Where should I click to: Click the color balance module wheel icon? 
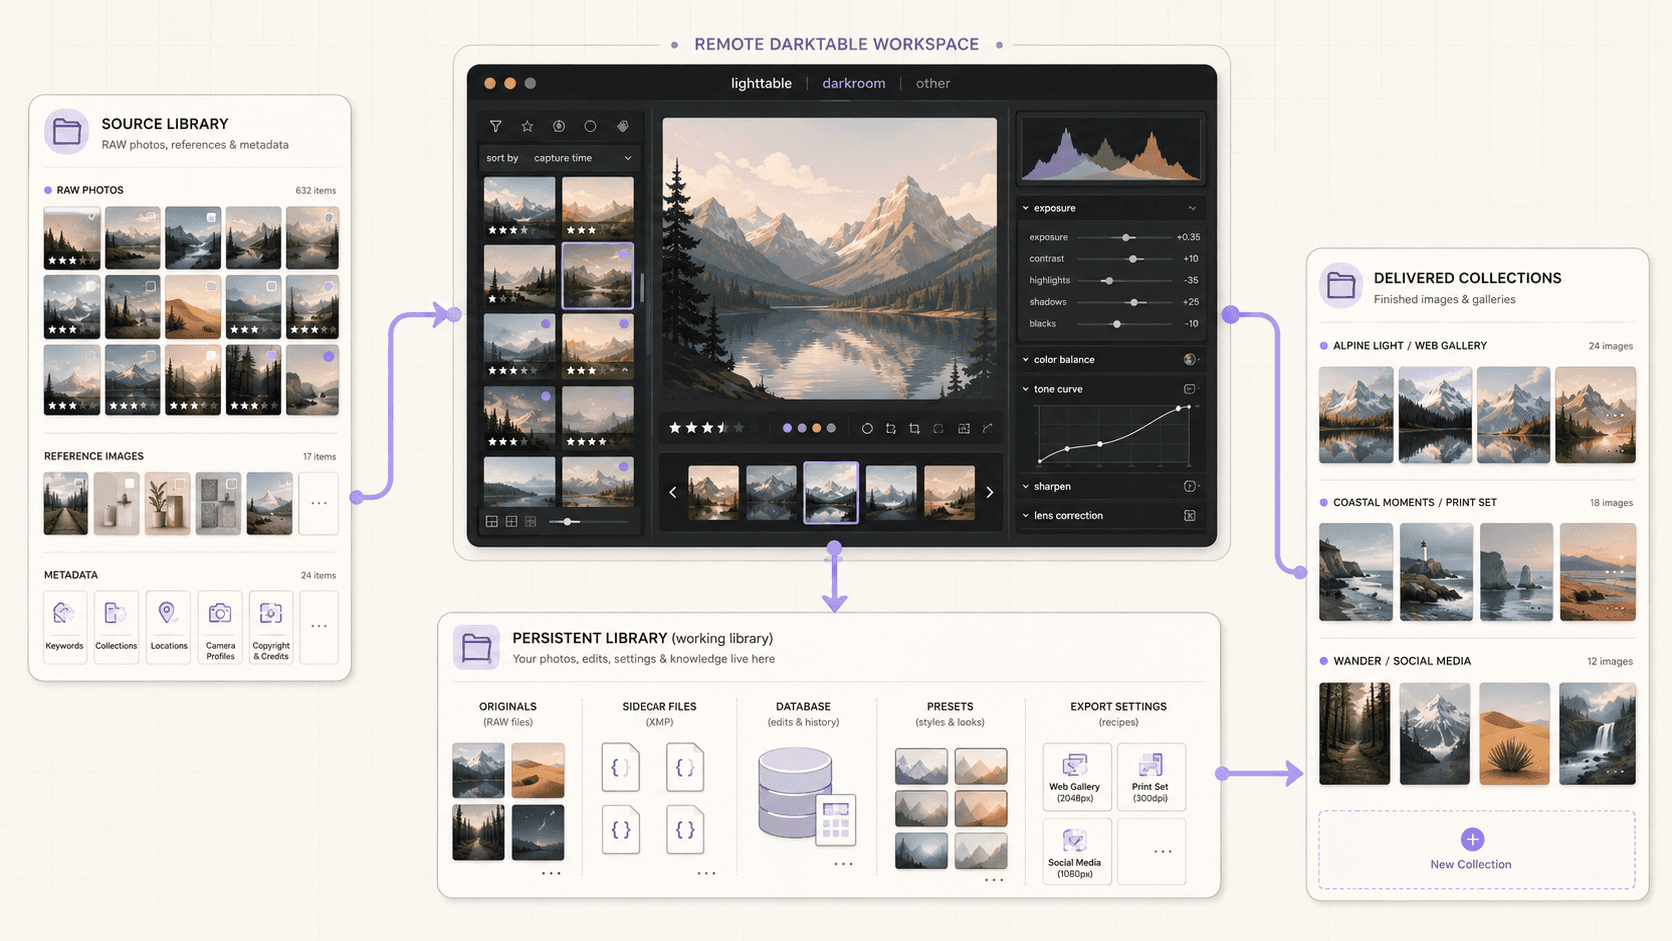(x=1189, y=359)
